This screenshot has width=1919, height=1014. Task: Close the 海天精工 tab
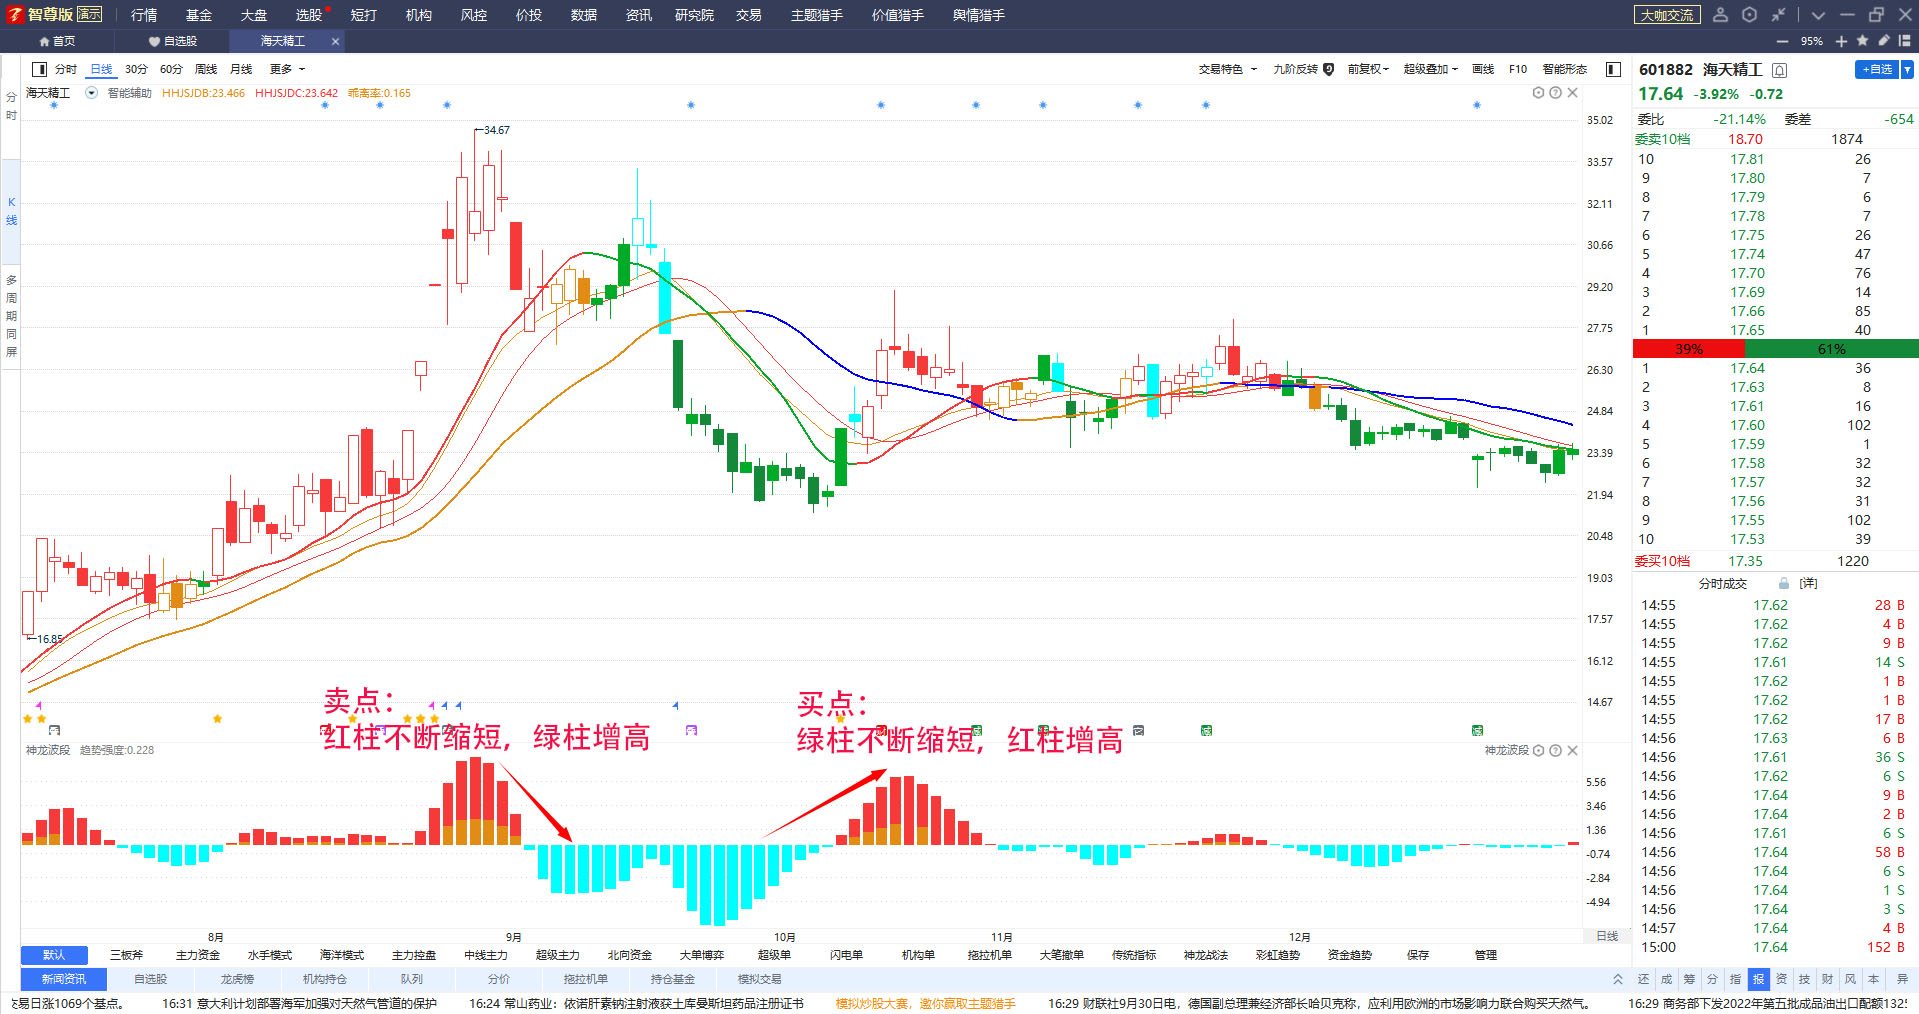[335, 41]
